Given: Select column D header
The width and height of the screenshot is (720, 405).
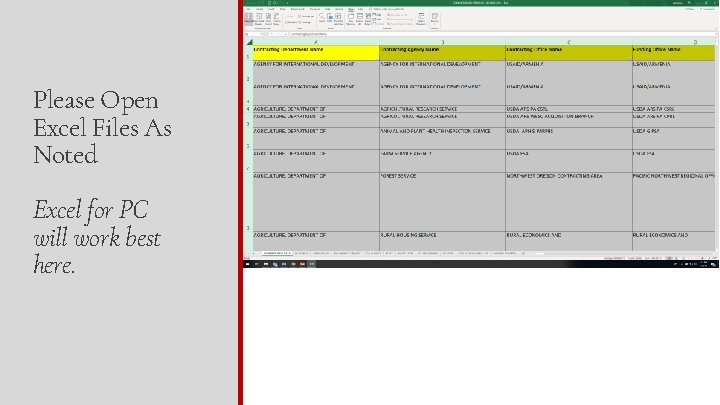Looking at the screenshot, I should 674,42.
